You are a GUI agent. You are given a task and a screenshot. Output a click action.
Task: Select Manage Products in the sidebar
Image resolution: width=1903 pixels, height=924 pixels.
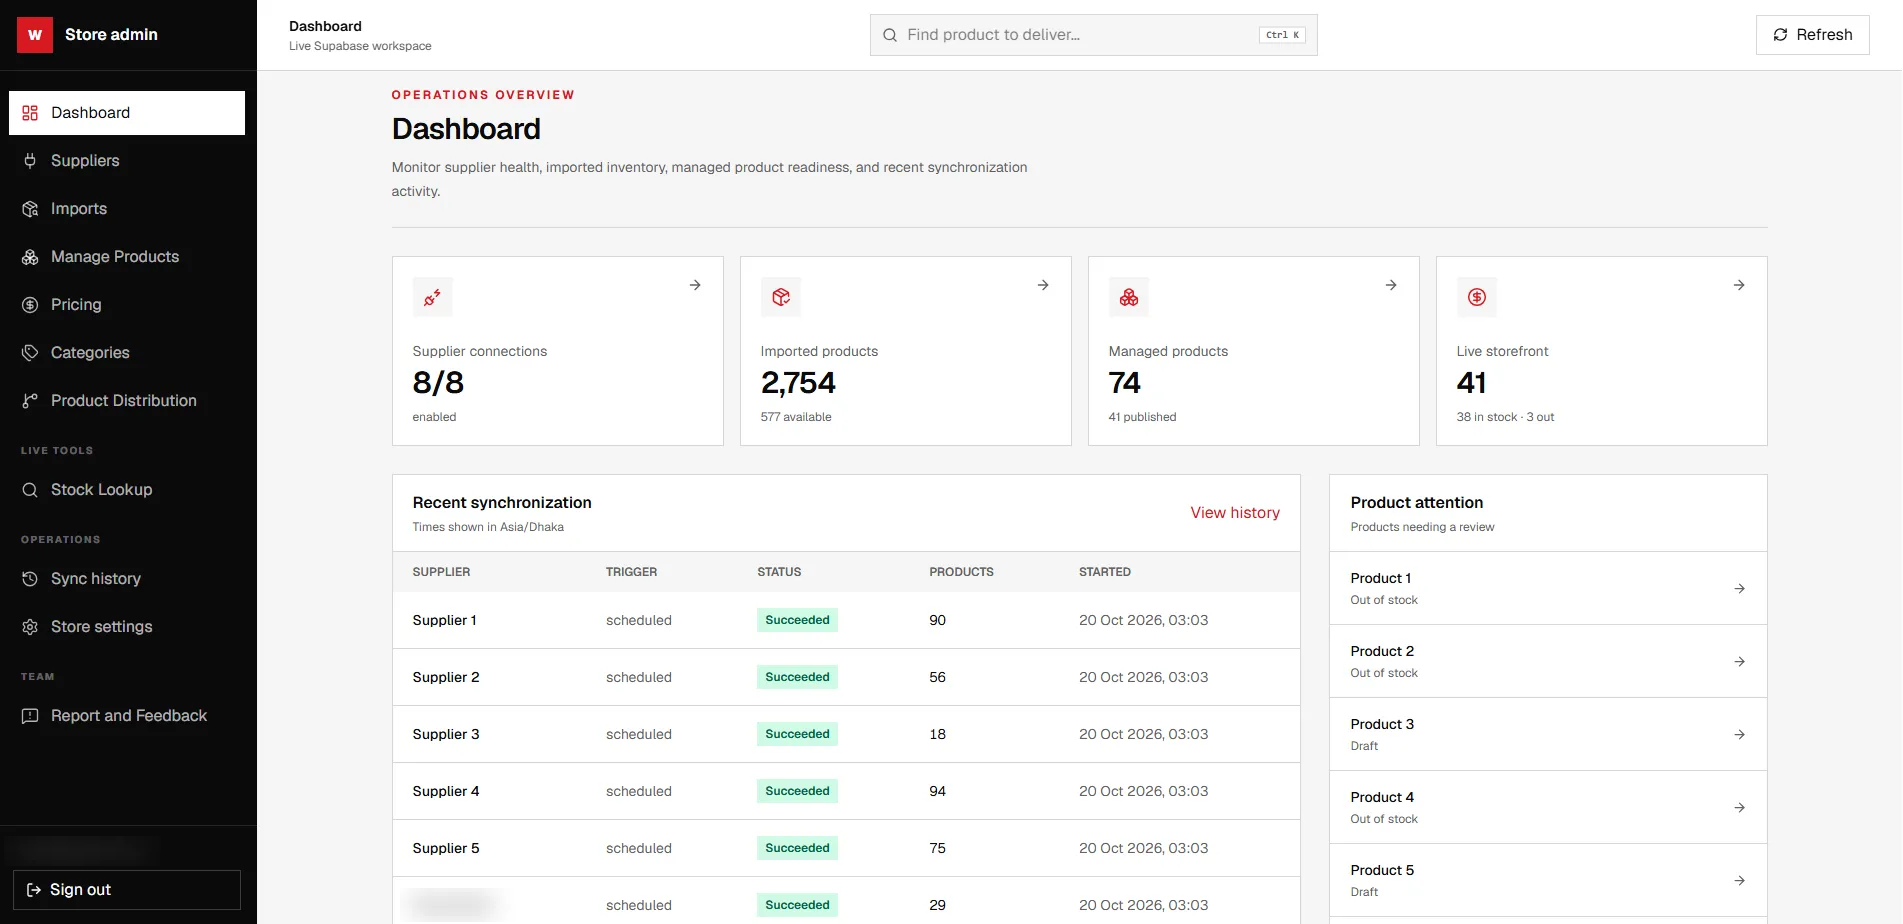click(127, 257)
